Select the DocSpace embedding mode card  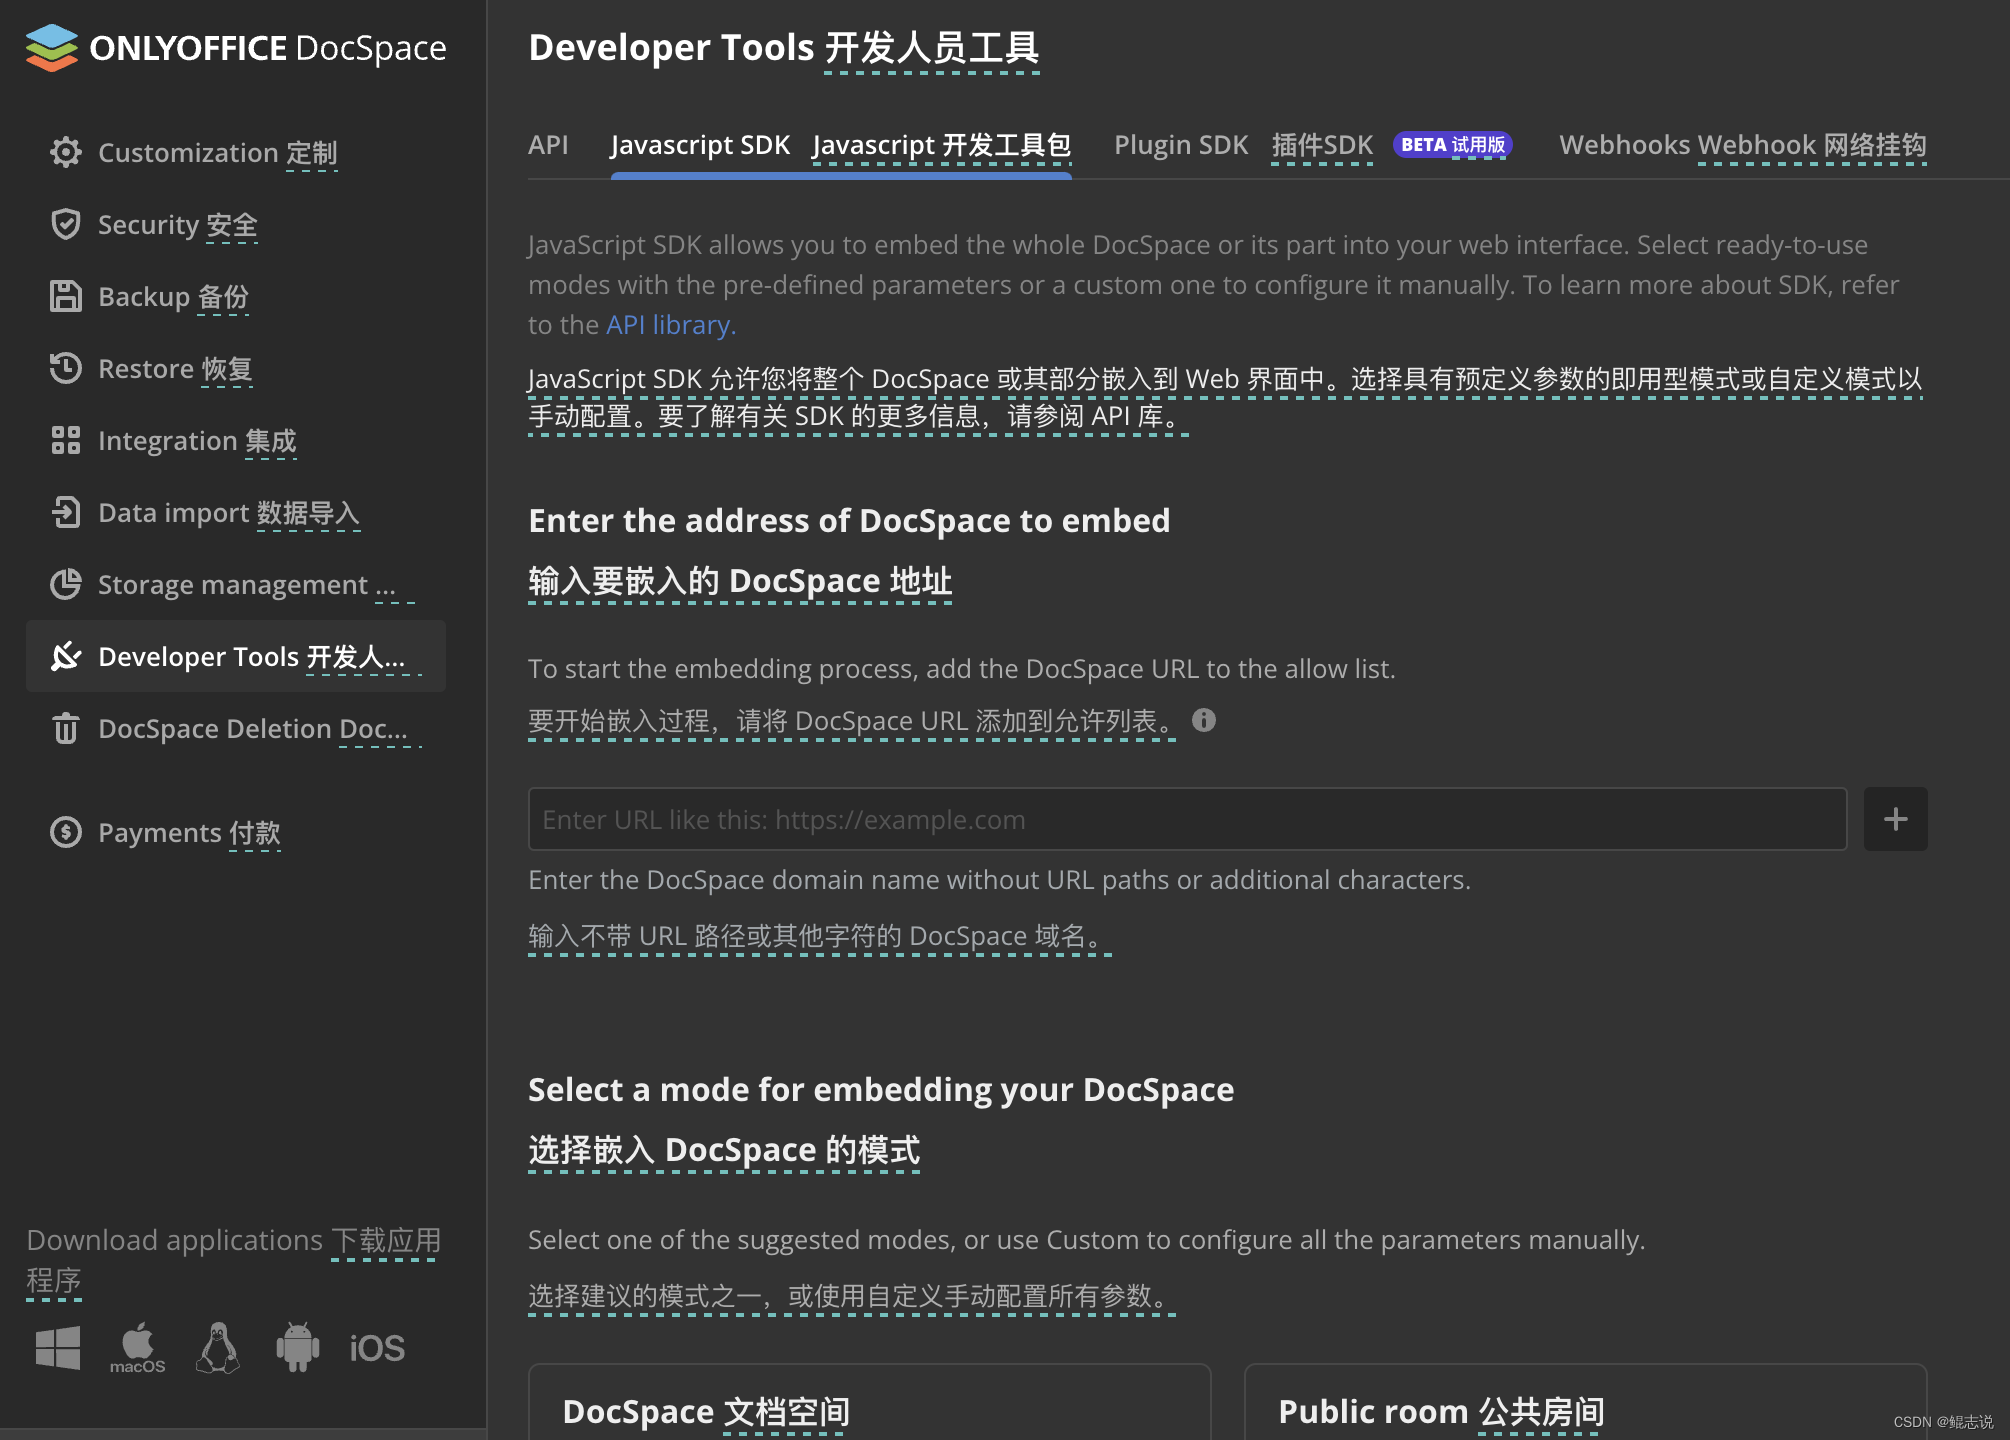tap(869, 1402)
